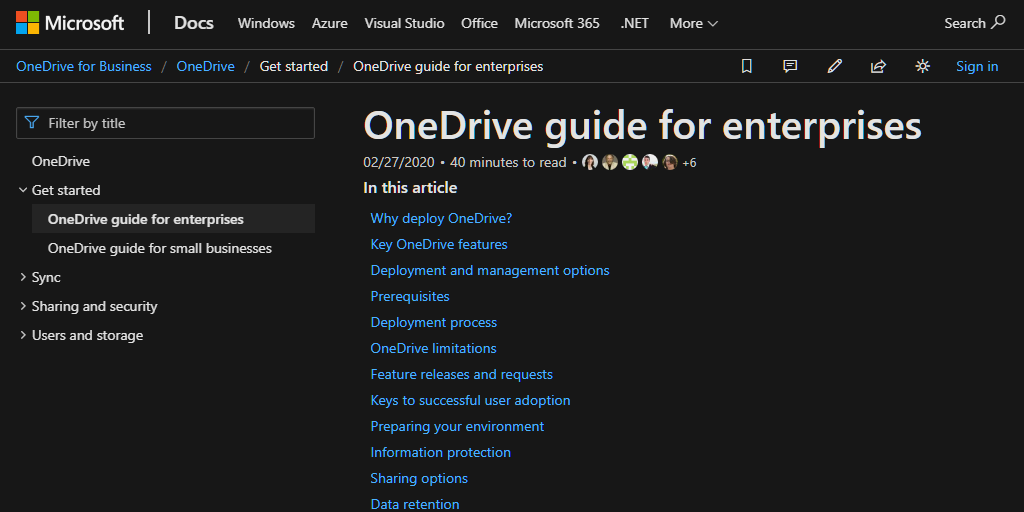The image size is (1024, 512).
Task: Collapse the Get started section
Action: point(24,191)
